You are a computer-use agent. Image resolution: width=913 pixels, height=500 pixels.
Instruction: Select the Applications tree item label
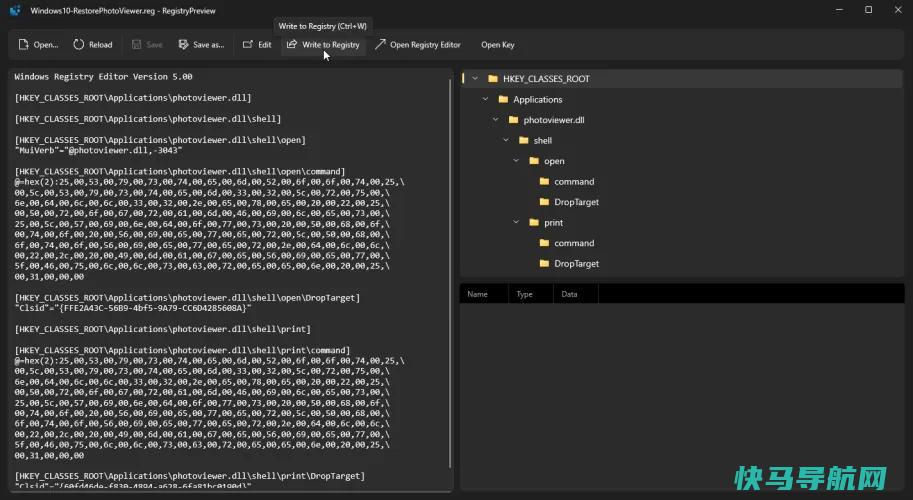537,100
